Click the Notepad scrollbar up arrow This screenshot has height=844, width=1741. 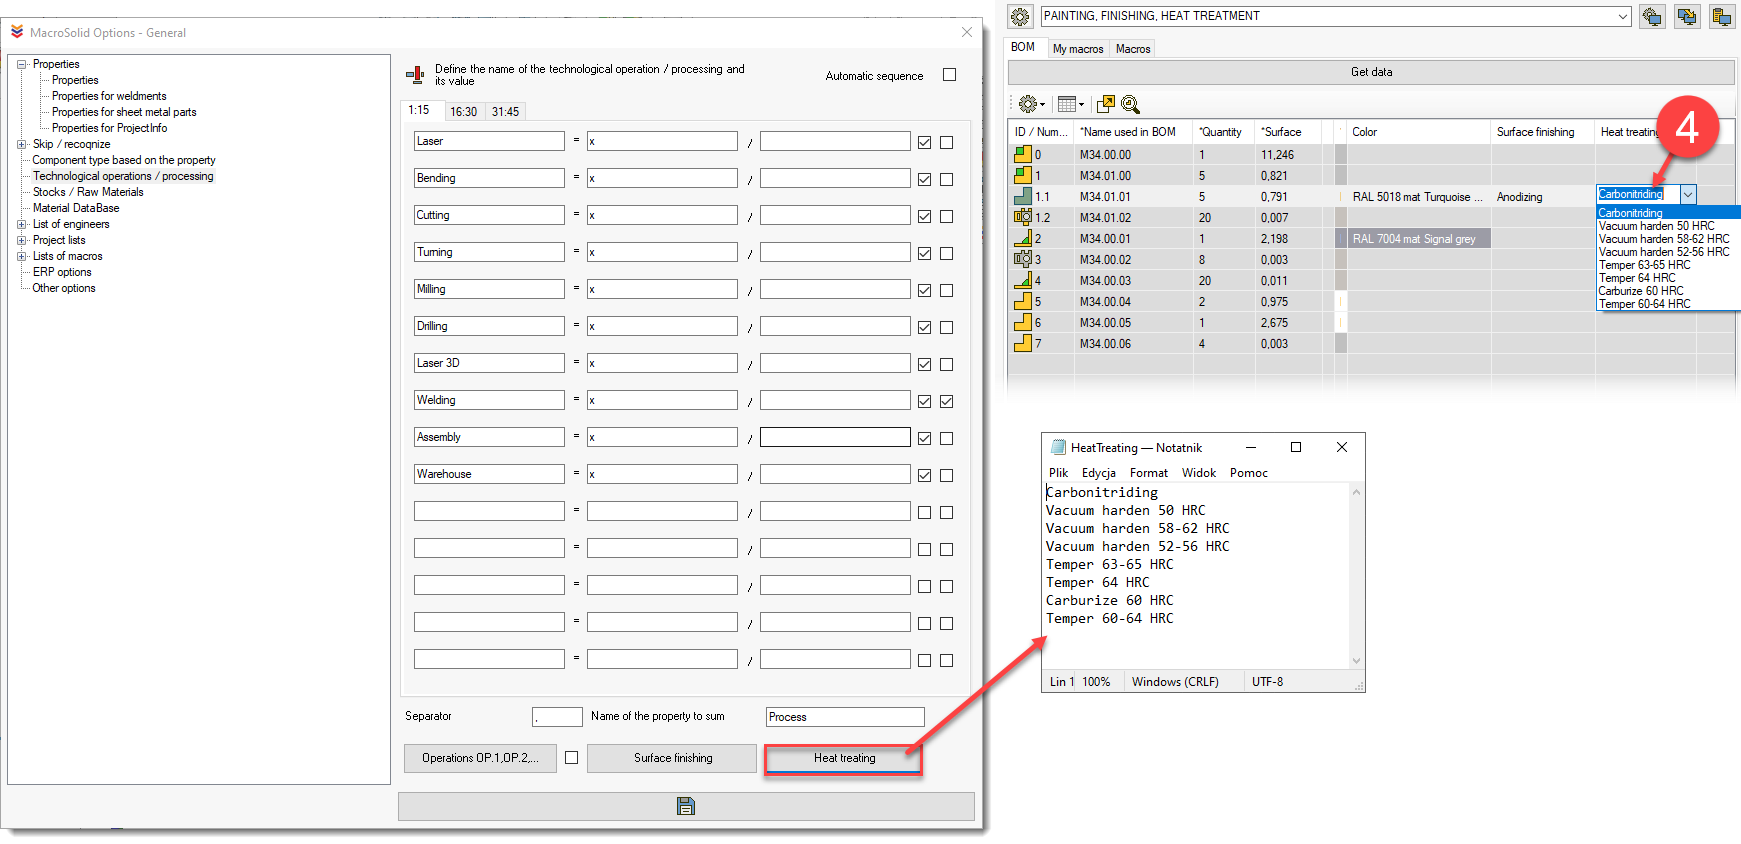[x=1356, y=492]
